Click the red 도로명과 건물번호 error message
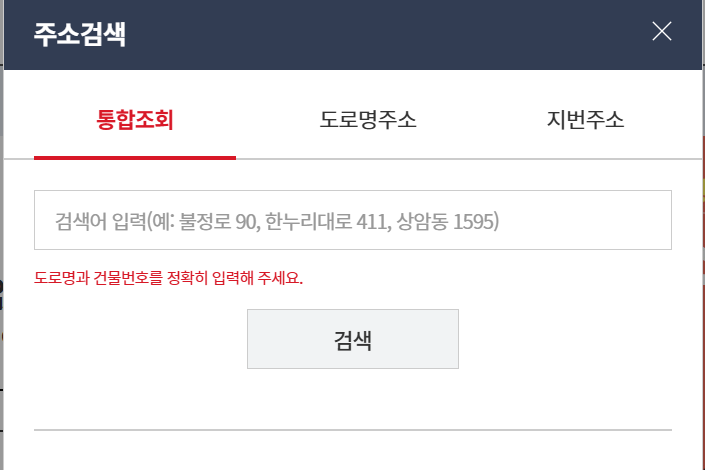This screenshot has height=470, width=705. (x=169, y=278)
